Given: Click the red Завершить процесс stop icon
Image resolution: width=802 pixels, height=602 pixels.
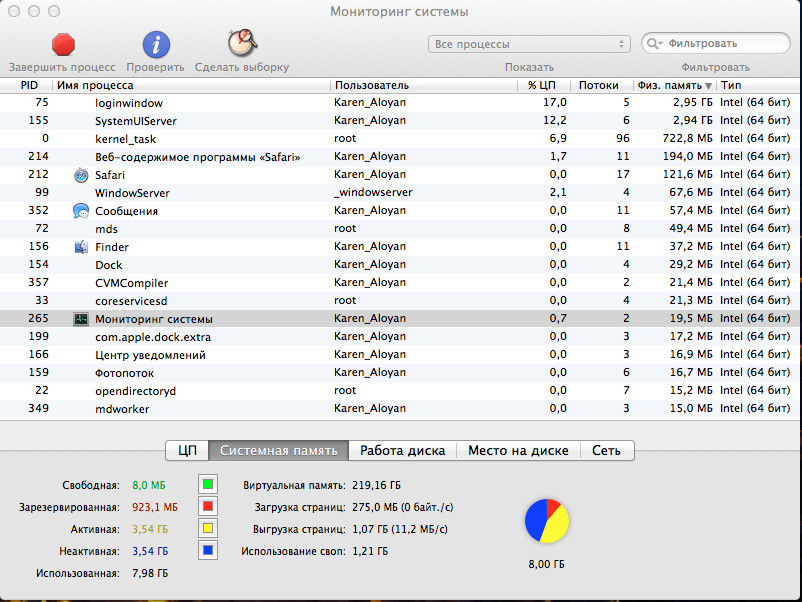Looking at the screenshot, I should pyautogui.click(x=63, y=44).
